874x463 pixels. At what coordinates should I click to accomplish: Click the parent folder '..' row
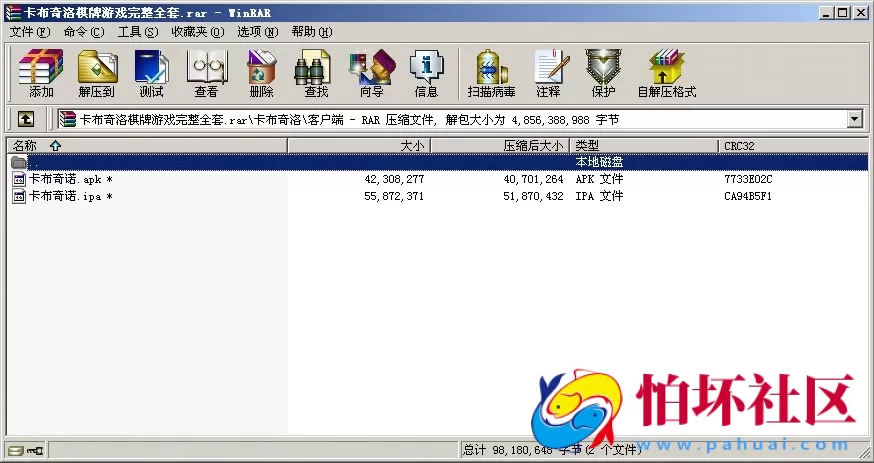pos(437,162)
